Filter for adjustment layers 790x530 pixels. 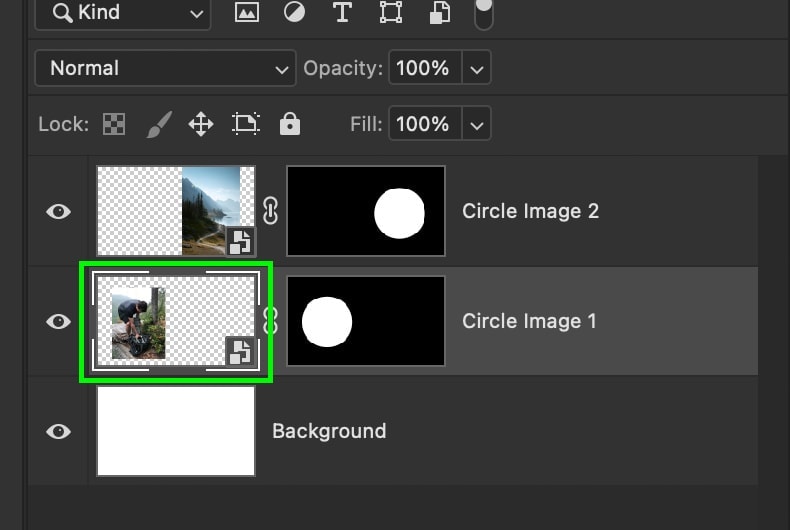[x=294, y=12]
